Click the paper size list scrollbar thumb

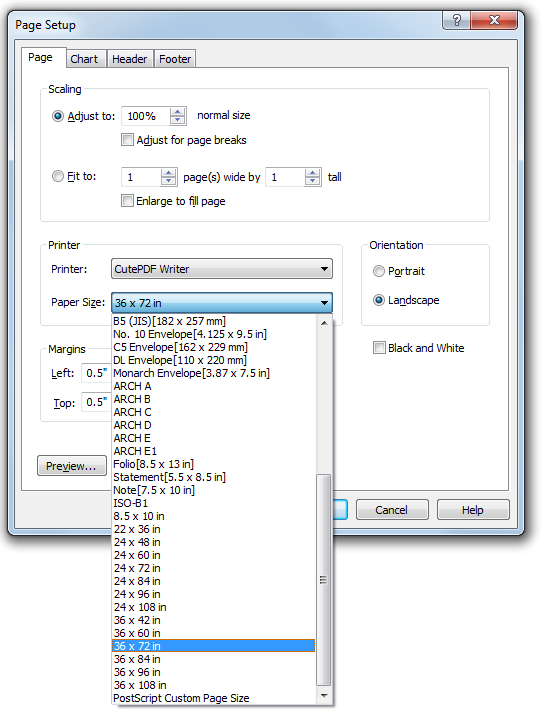click(323, 580)
